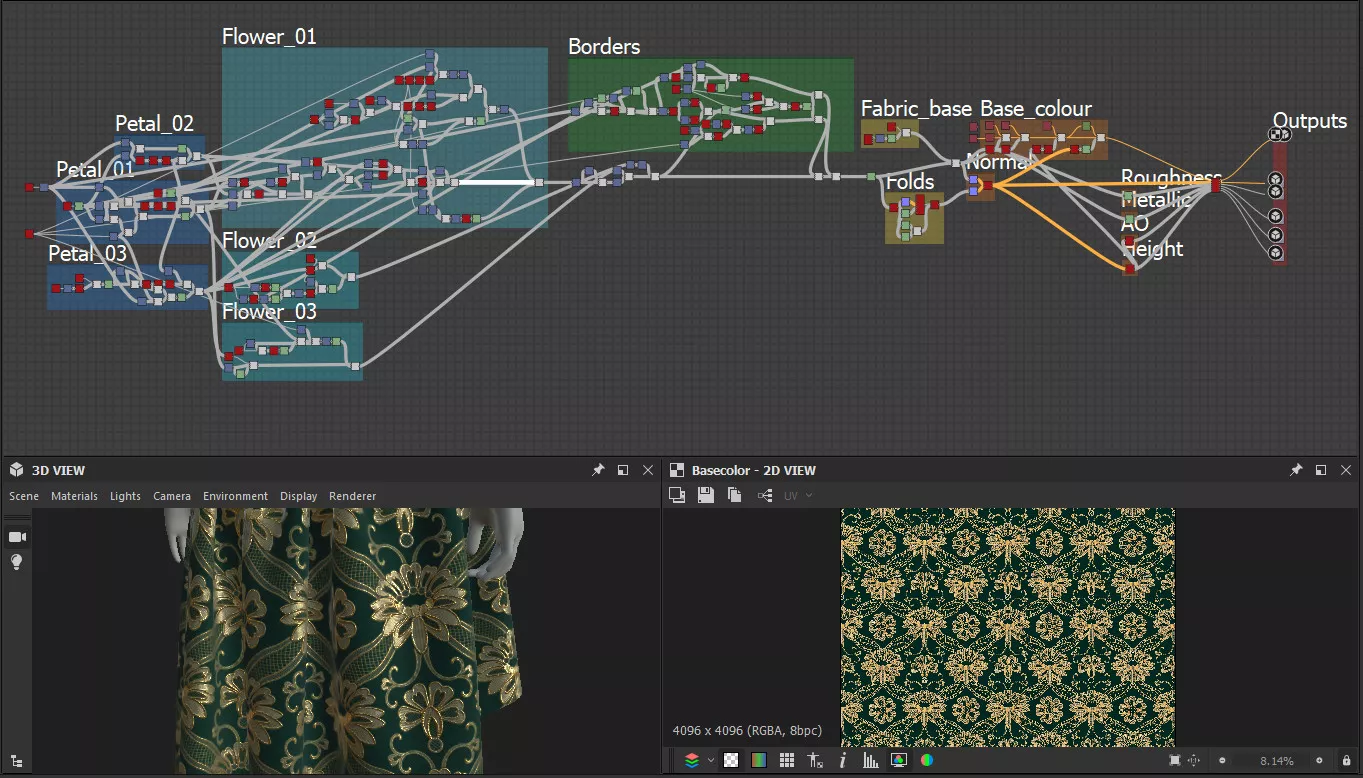
Task: Click the zoom in plus button in 2D View
Action: coord(1319,761)
